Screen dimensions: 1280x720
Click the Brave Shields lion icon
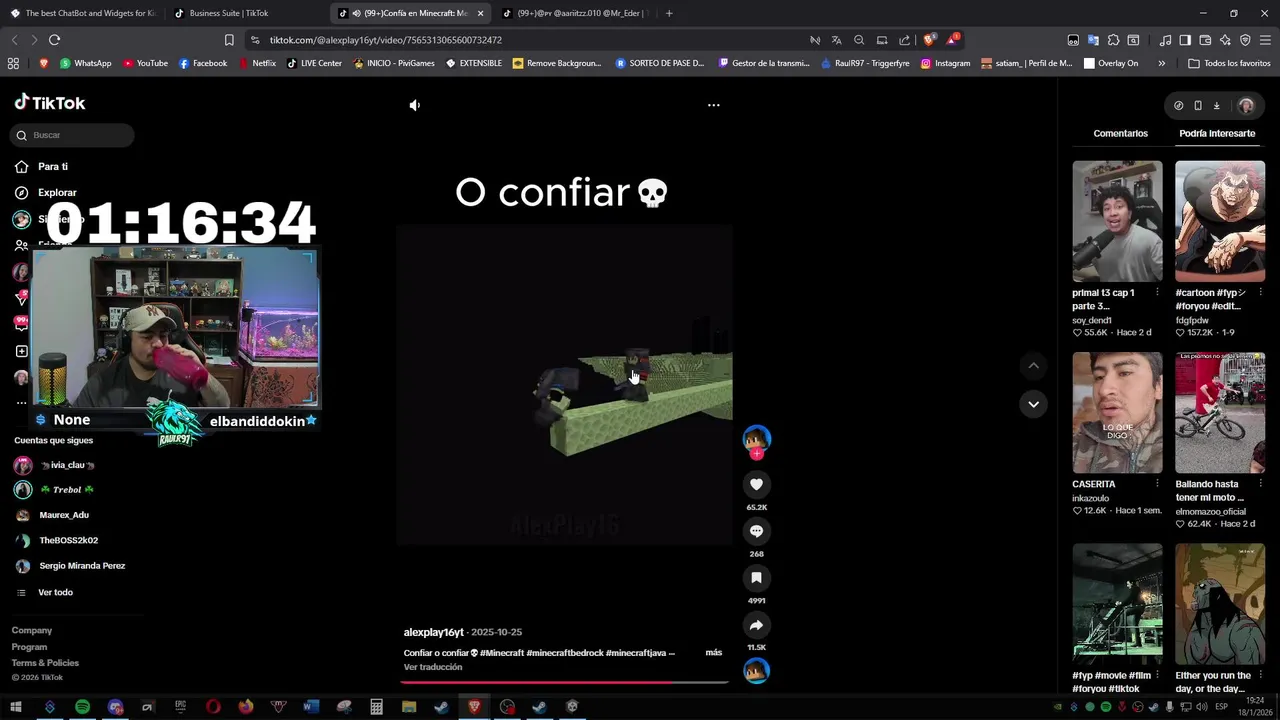click(929, 40)
